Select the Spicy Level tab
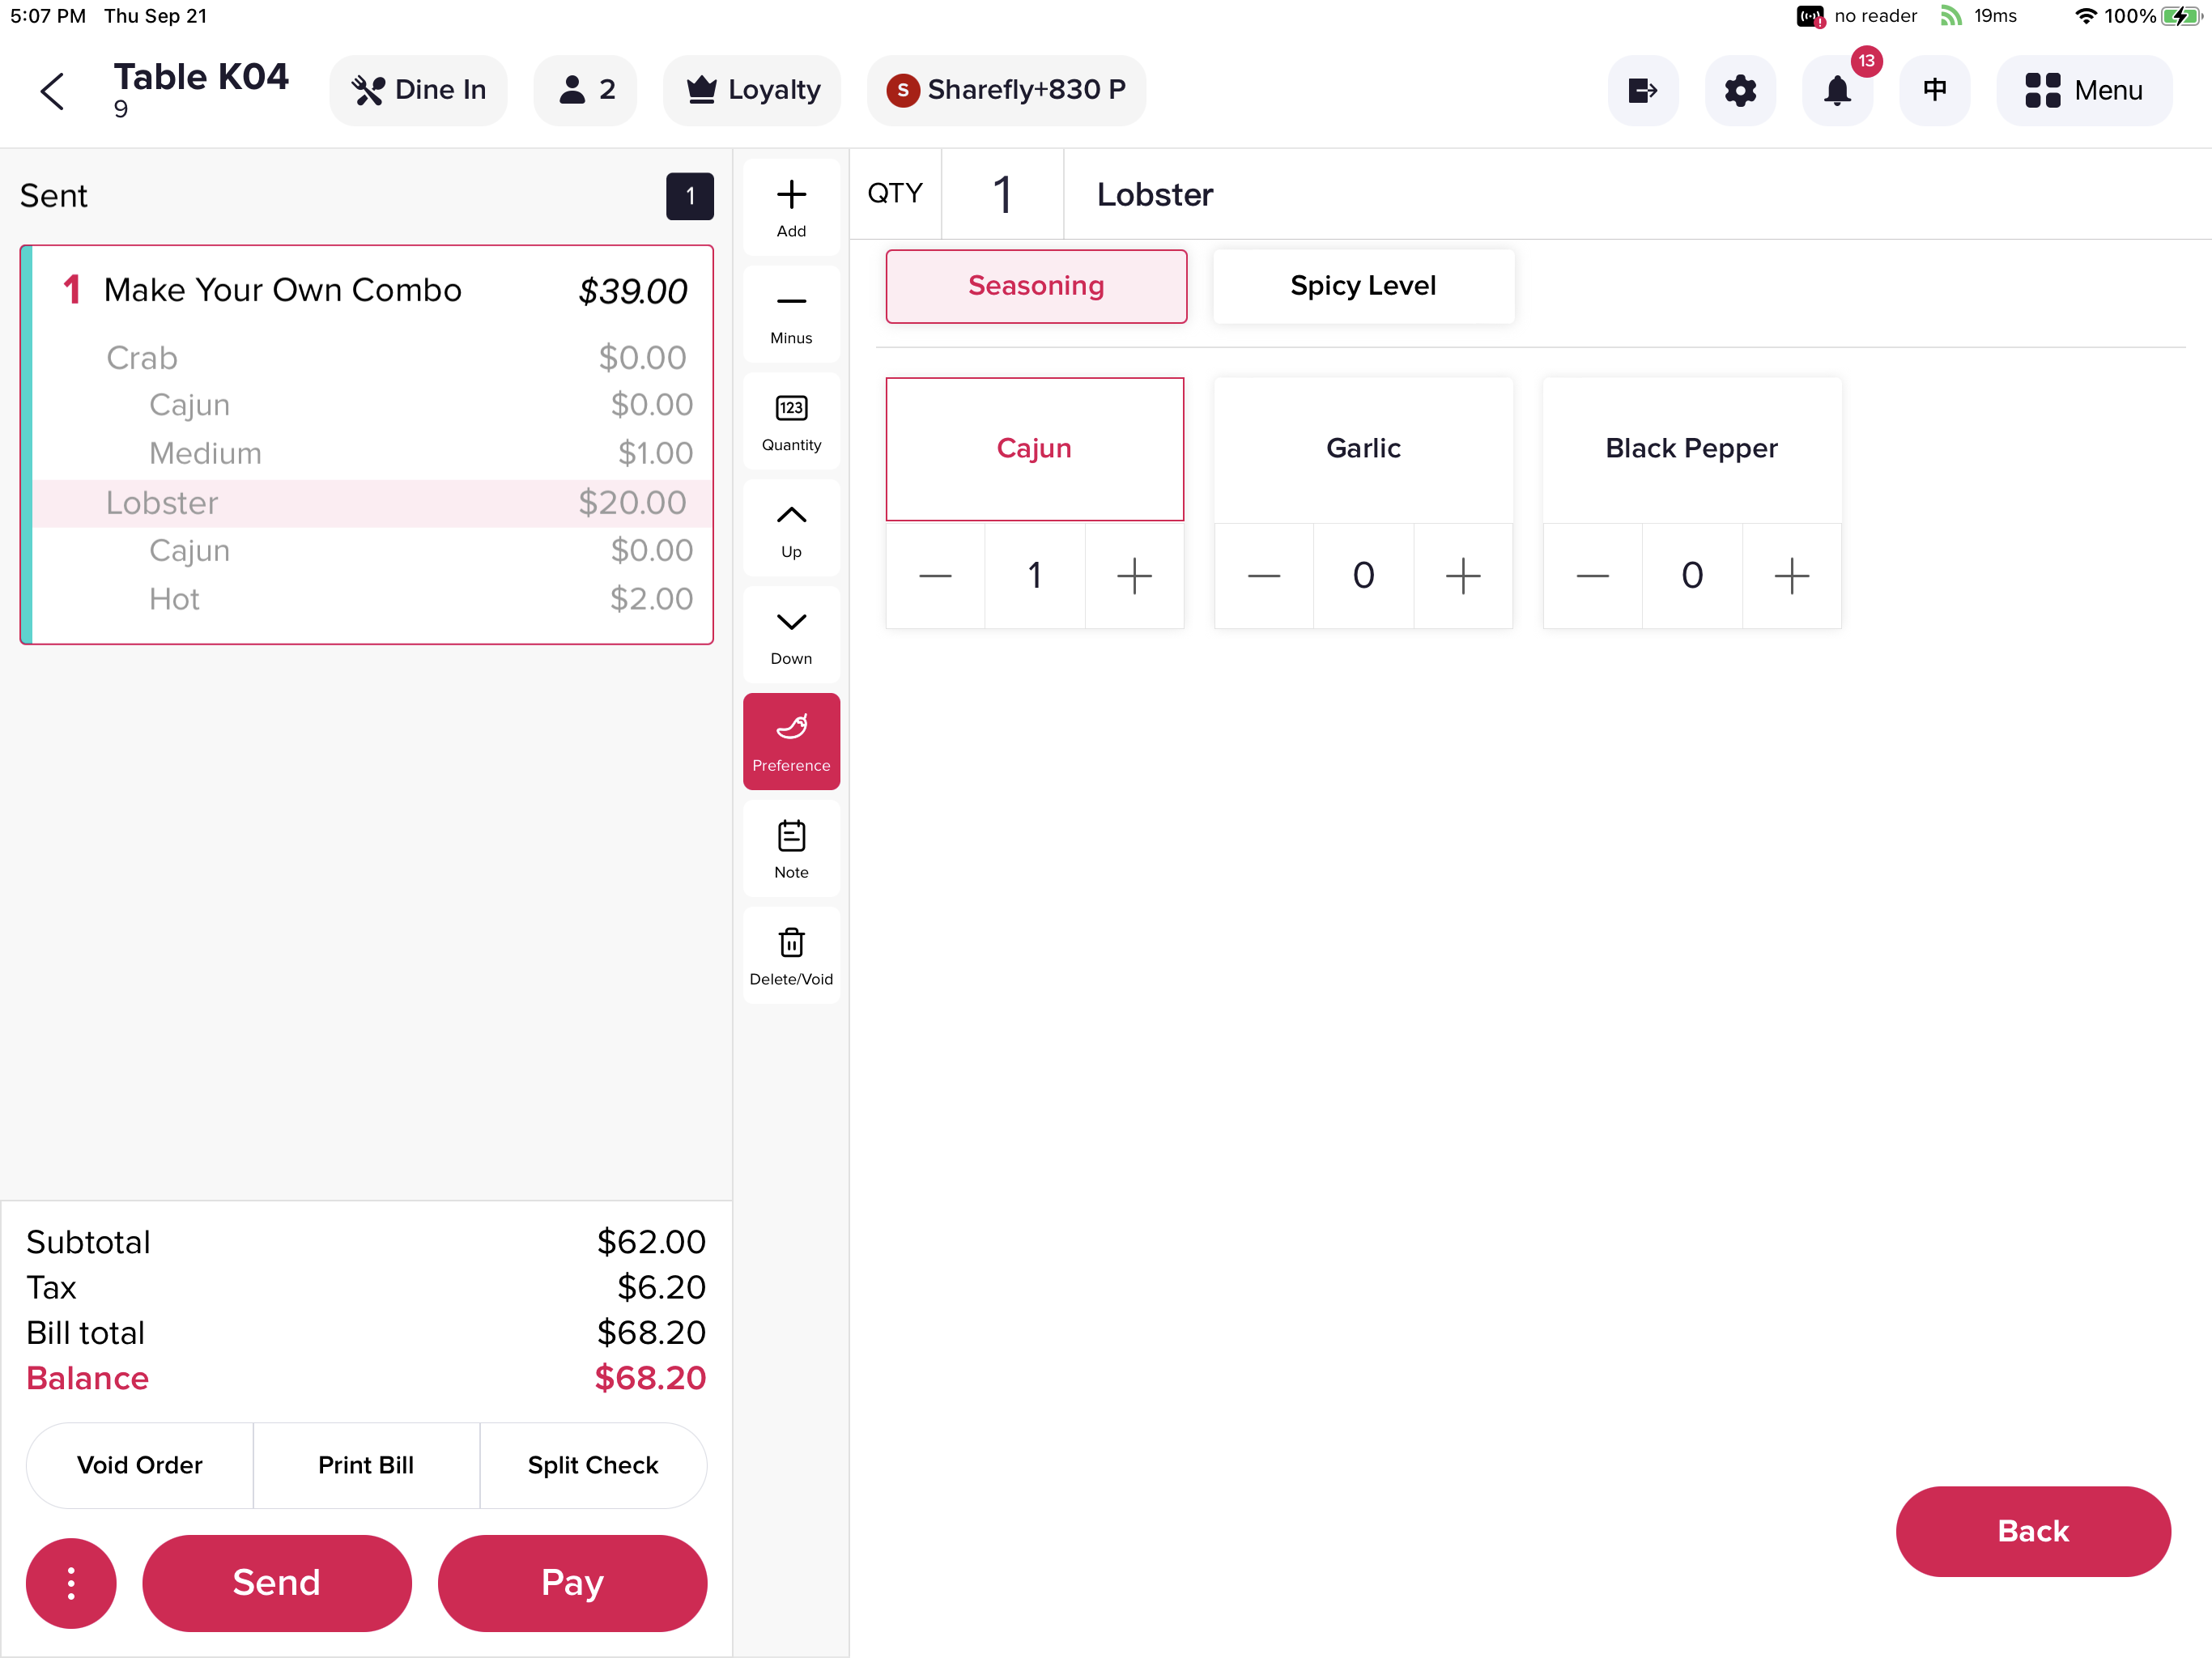This screenshot has width=2212, height=1658. [x=1363, y=286]
